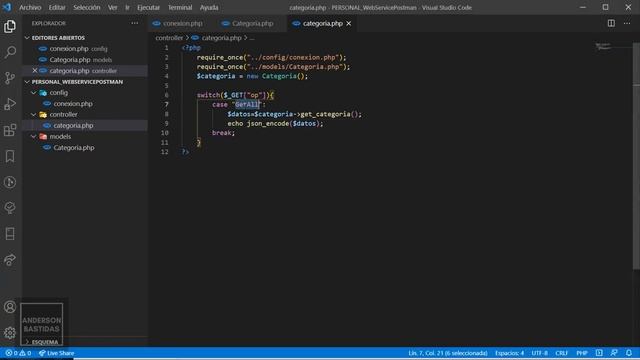Close the categoria.php editor tab
The image size is (640, 360).
pyautogui.click(x=349, y=24)
